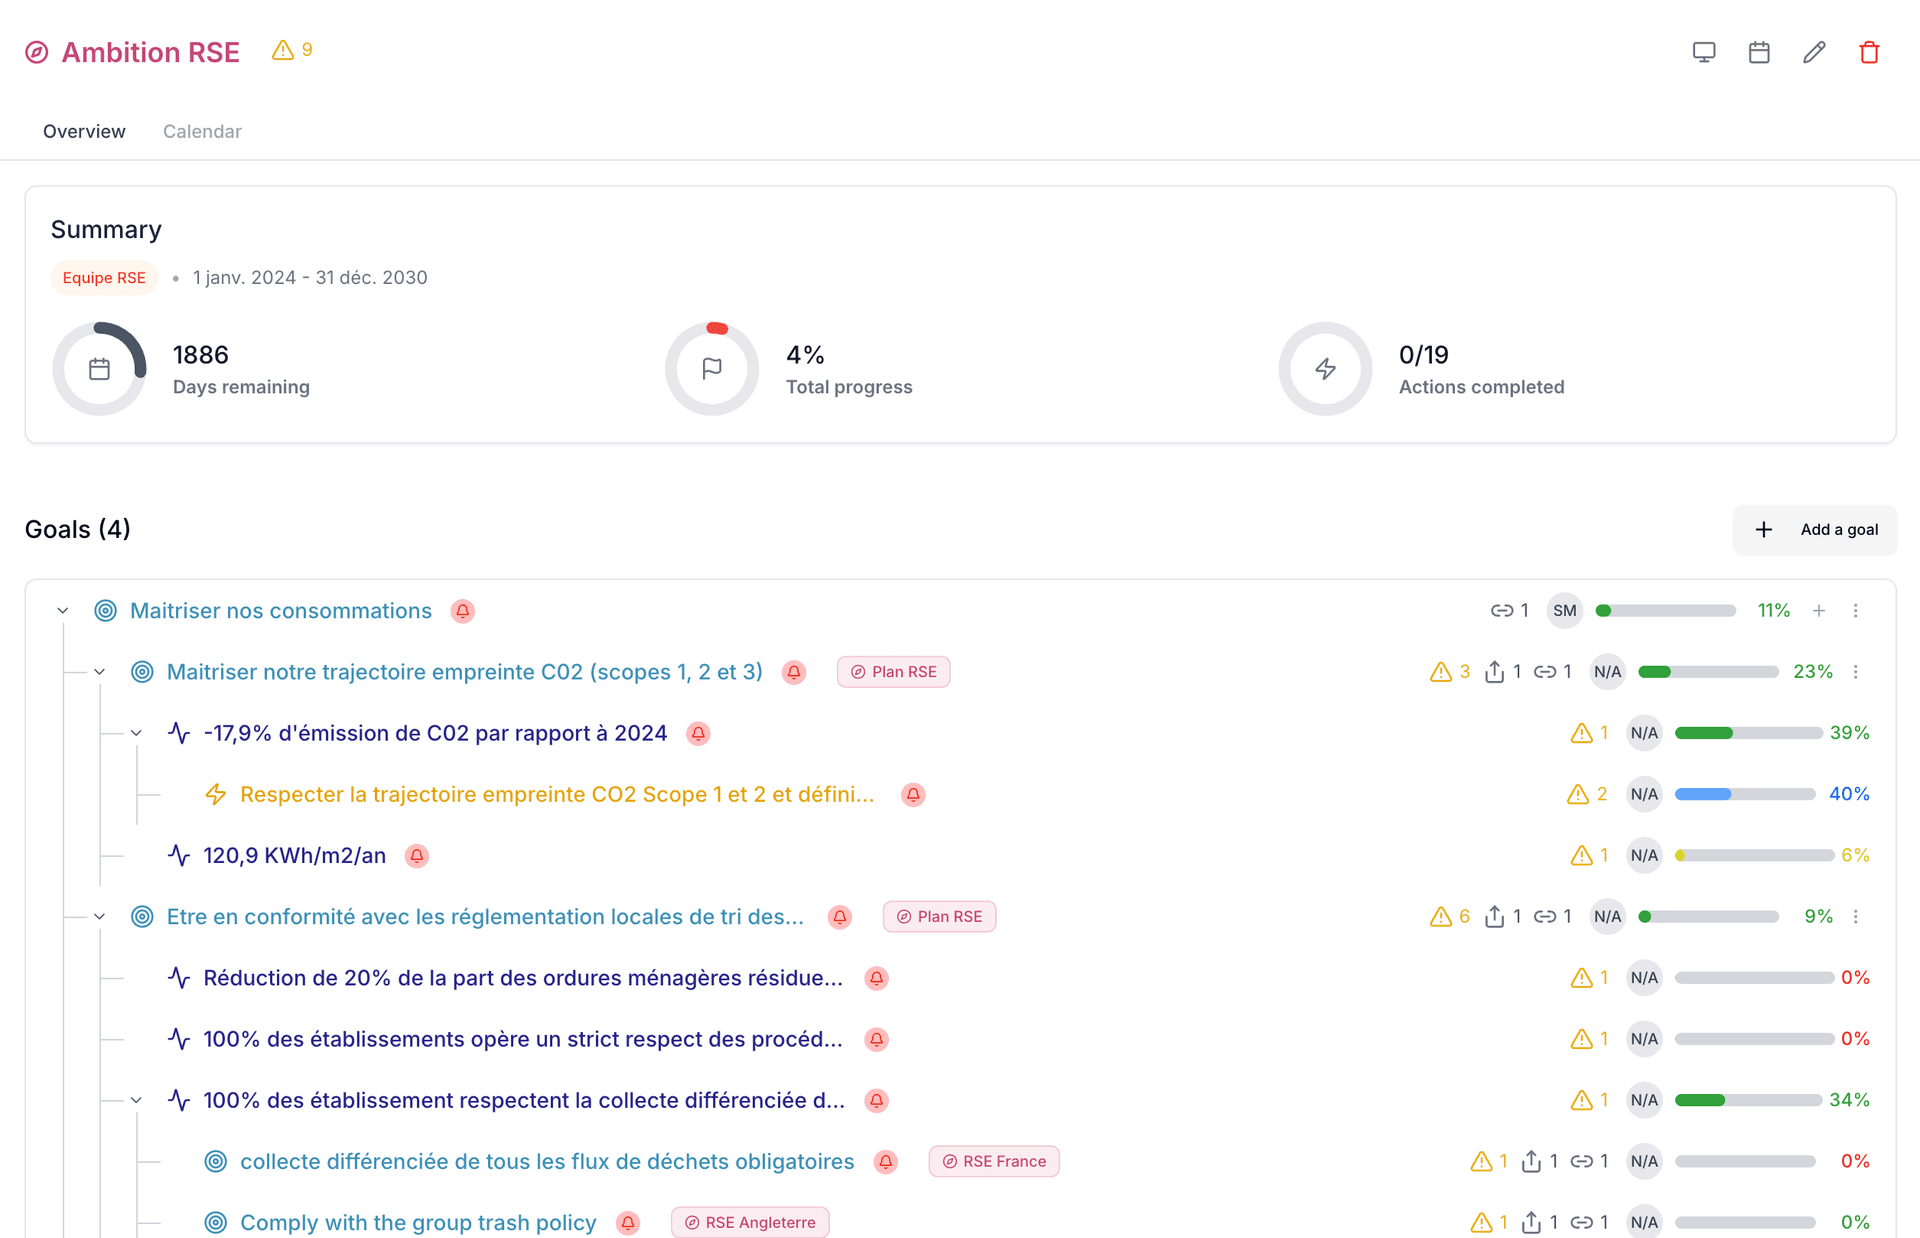Toggle the bell alert beside 120,9 KWh/m2/an
The image size is (1920, 1238).
417,856
